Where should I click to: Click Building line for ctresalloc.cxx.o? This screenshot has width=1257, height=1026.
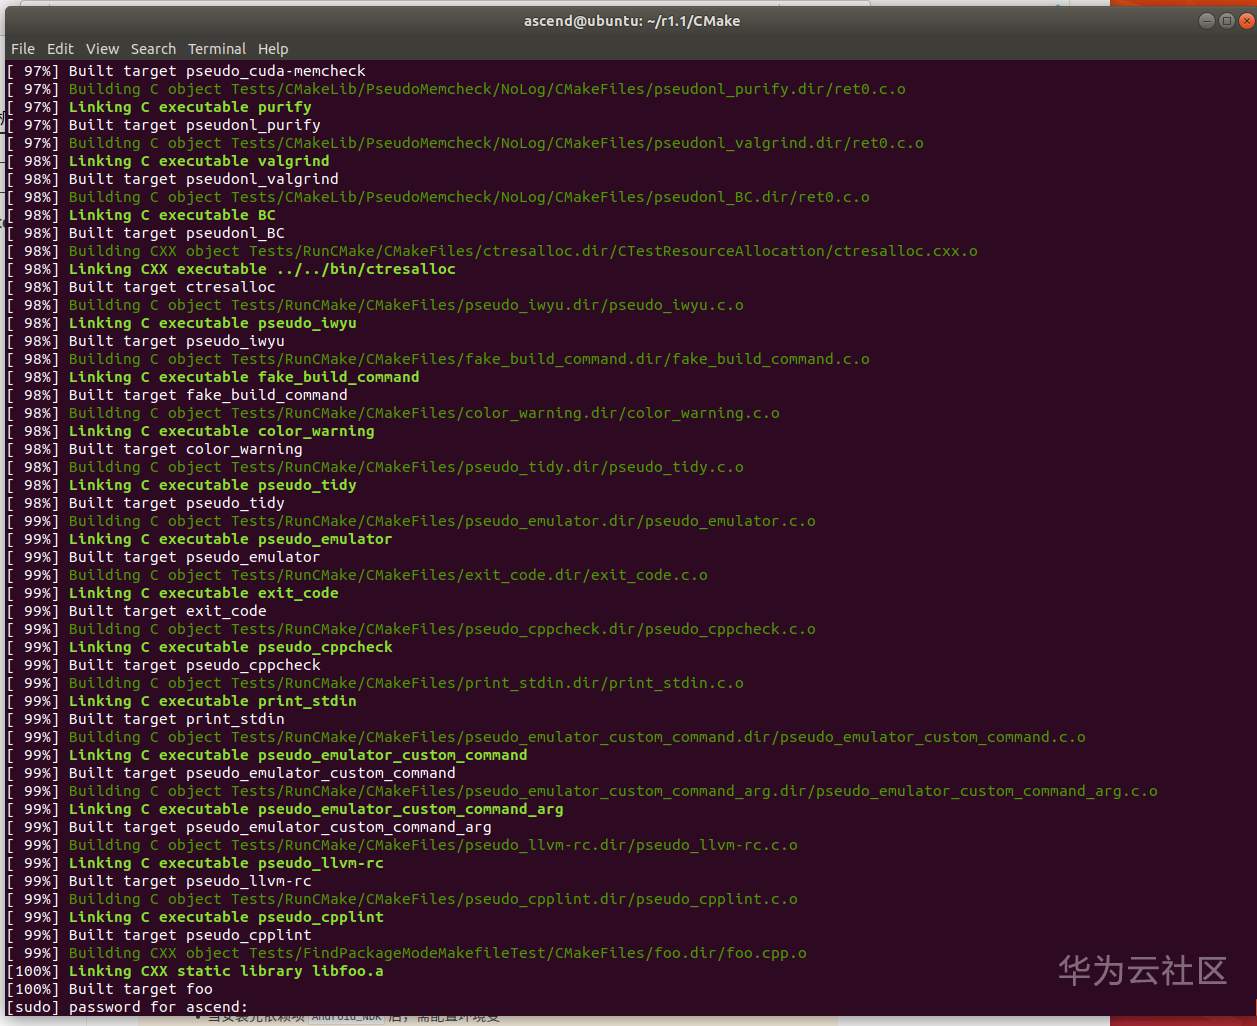pyautogui.click(x=492, y=251)
